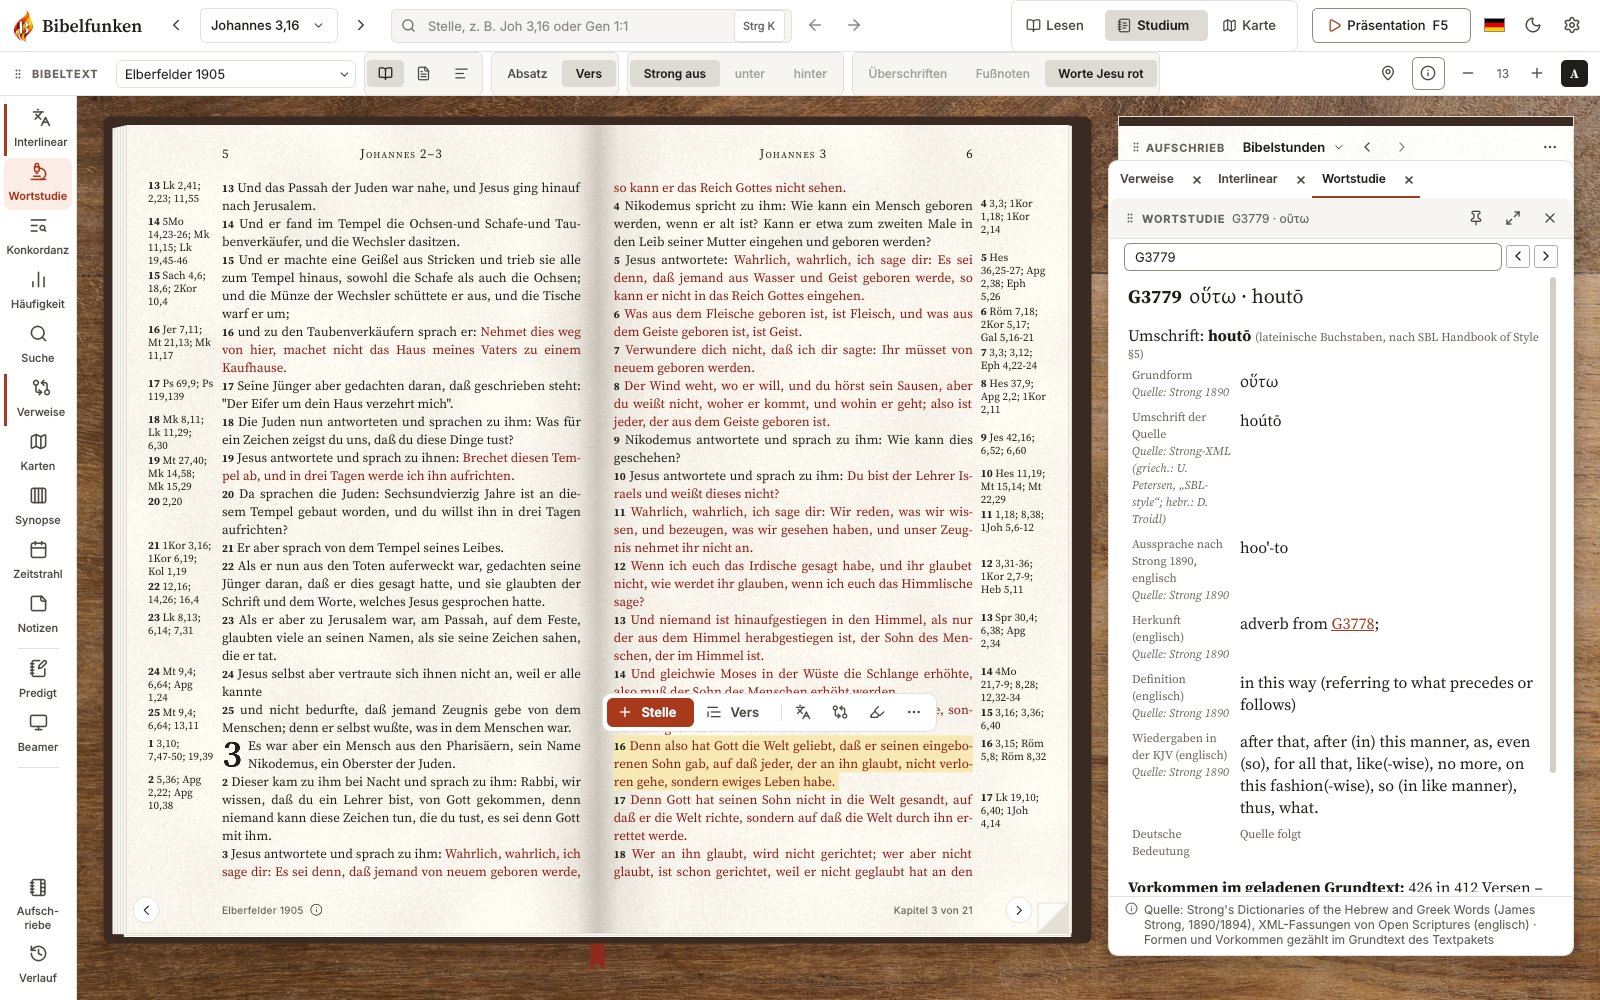The height and width of the screenshot is (1000, 1600).
Task: Toggle Worte Jesu rot option
Action: click(1100, 74)
